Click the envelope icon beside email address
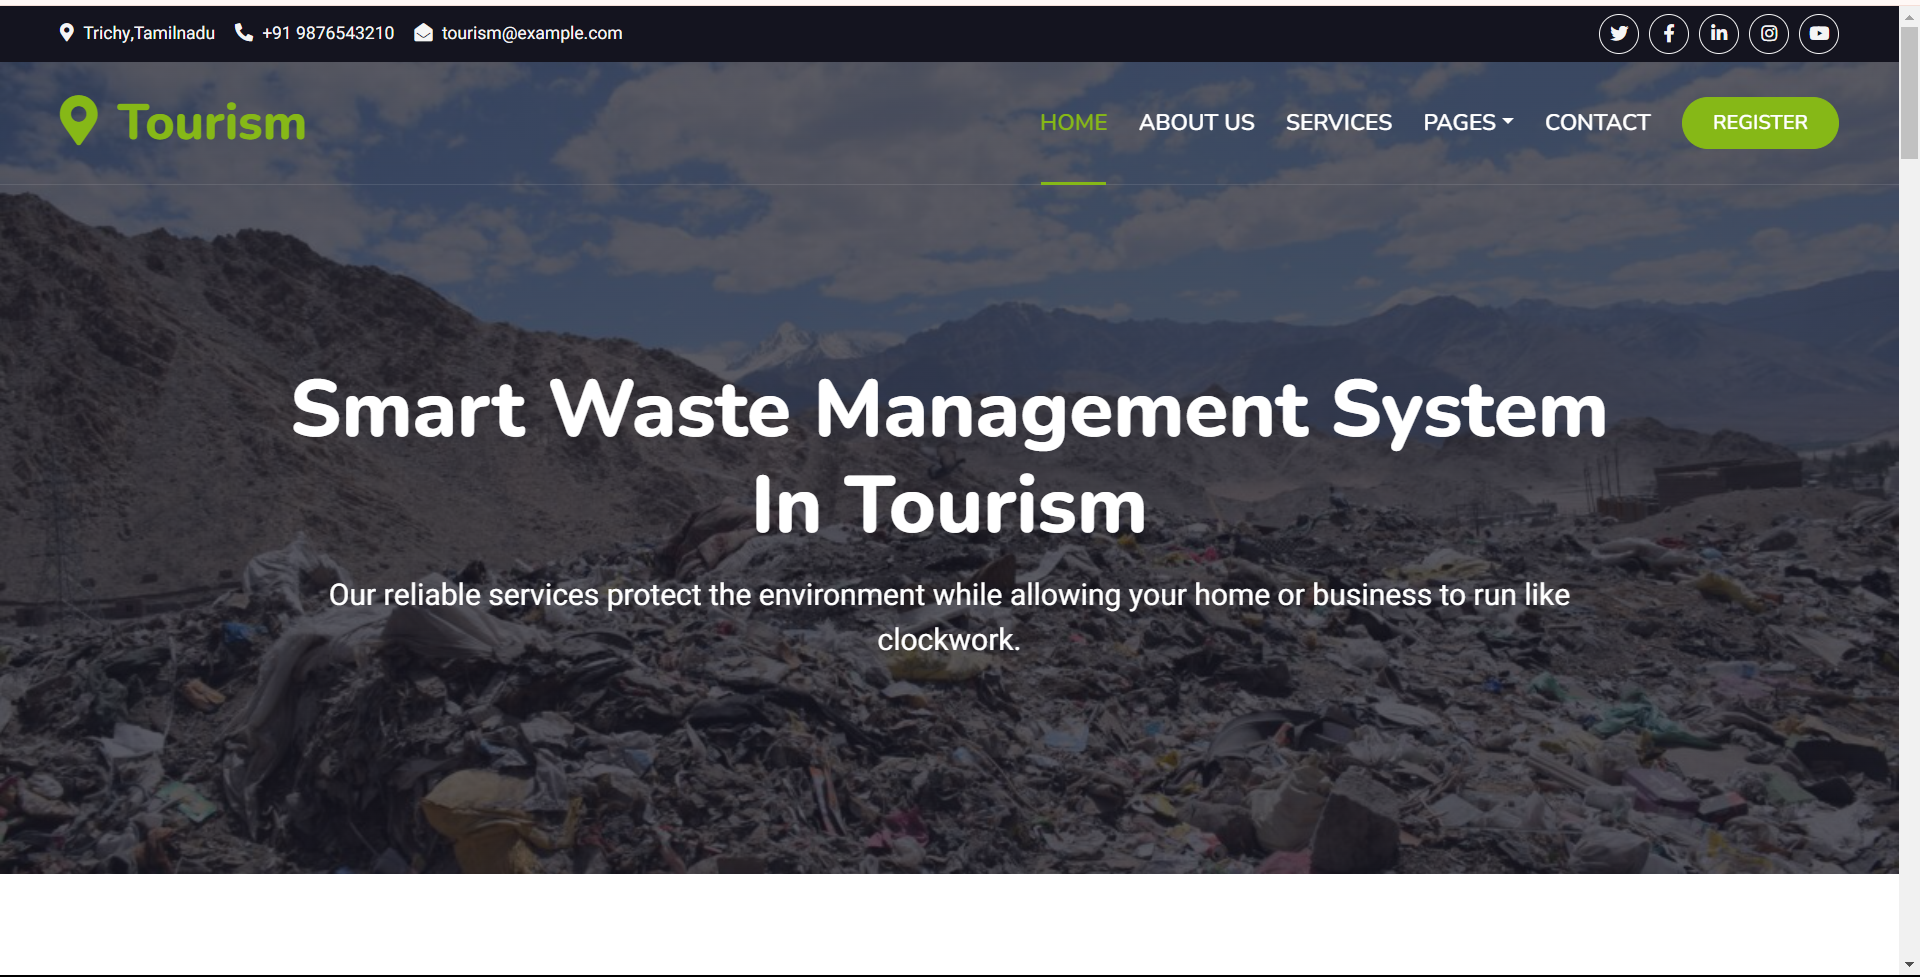1920x977 pixels. 424,33
